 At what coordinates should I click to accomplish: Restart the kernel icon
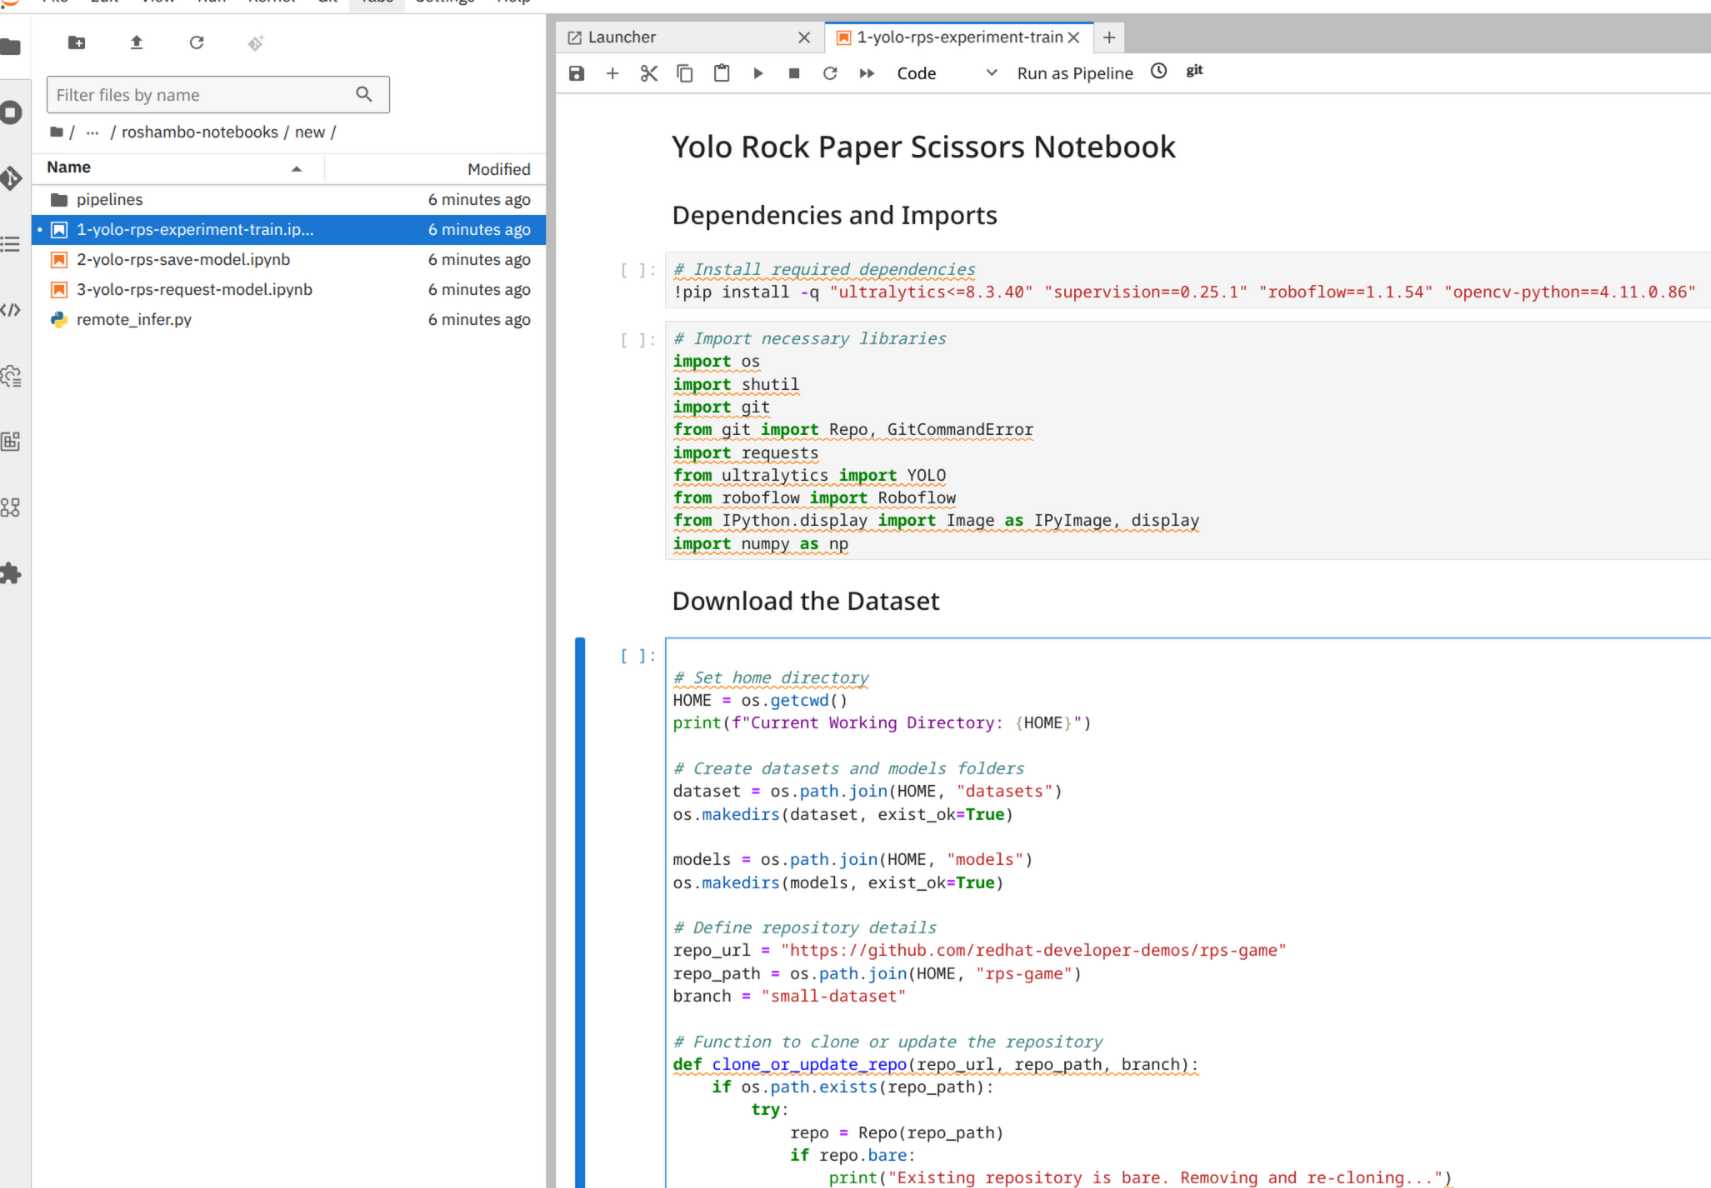pyautogui.click(x=830, y=73)
